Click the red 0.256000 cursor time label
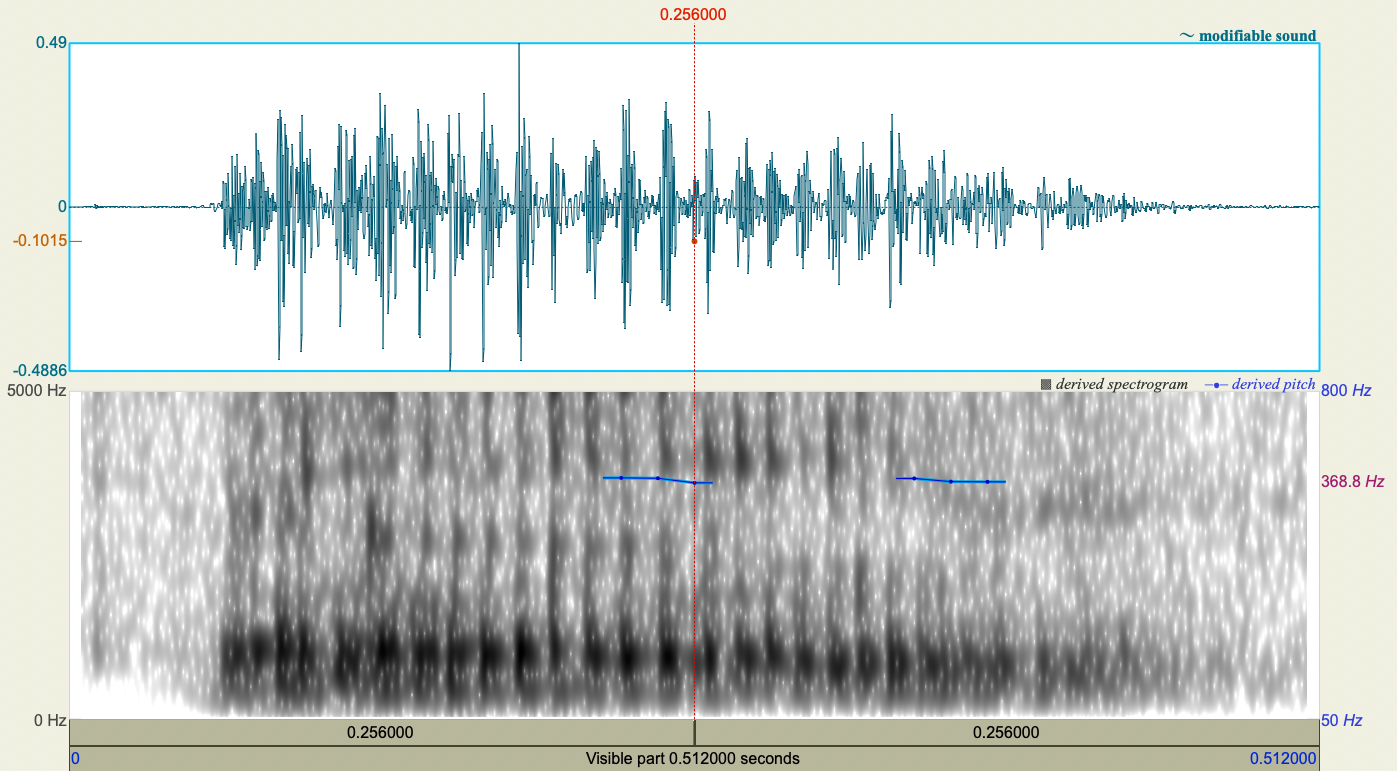The width and height of the screenshot is (1397, 771). coord(695,14)
